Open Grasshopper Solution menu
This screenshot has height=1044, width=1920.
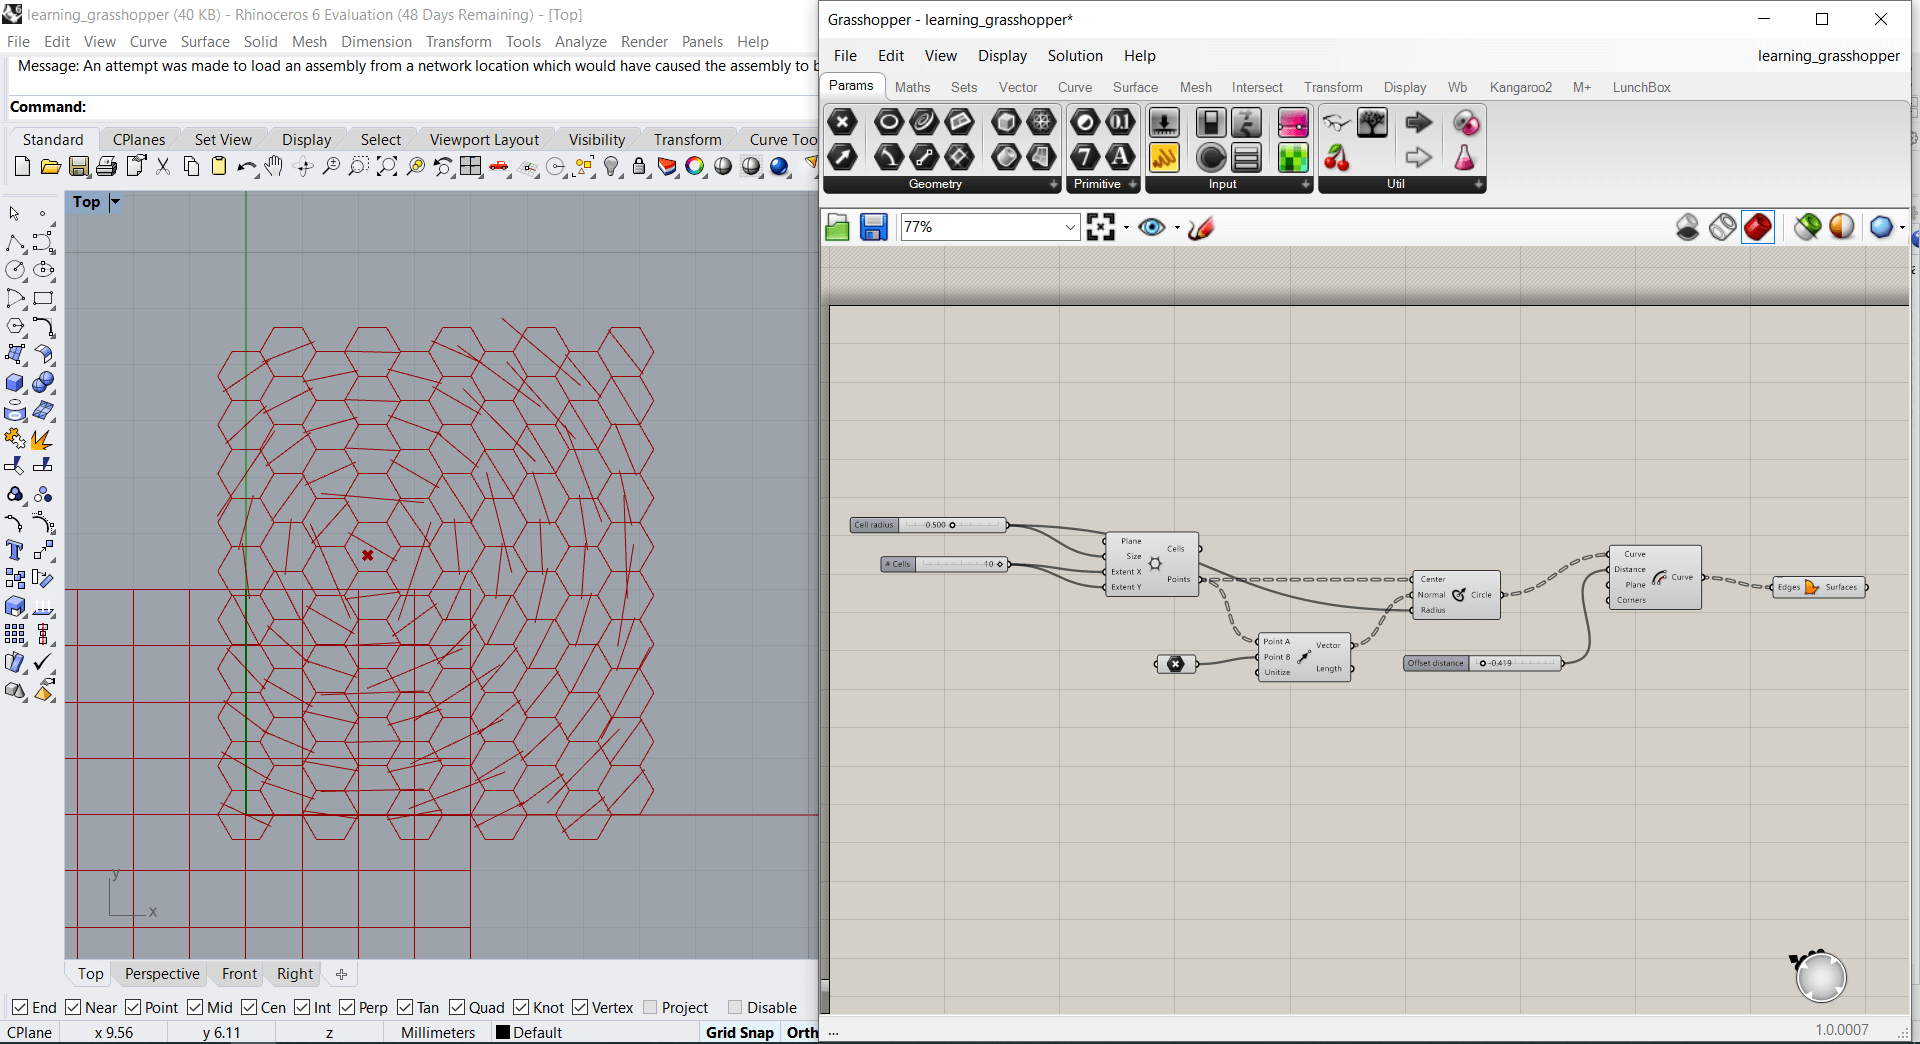tap(1075, 56)
